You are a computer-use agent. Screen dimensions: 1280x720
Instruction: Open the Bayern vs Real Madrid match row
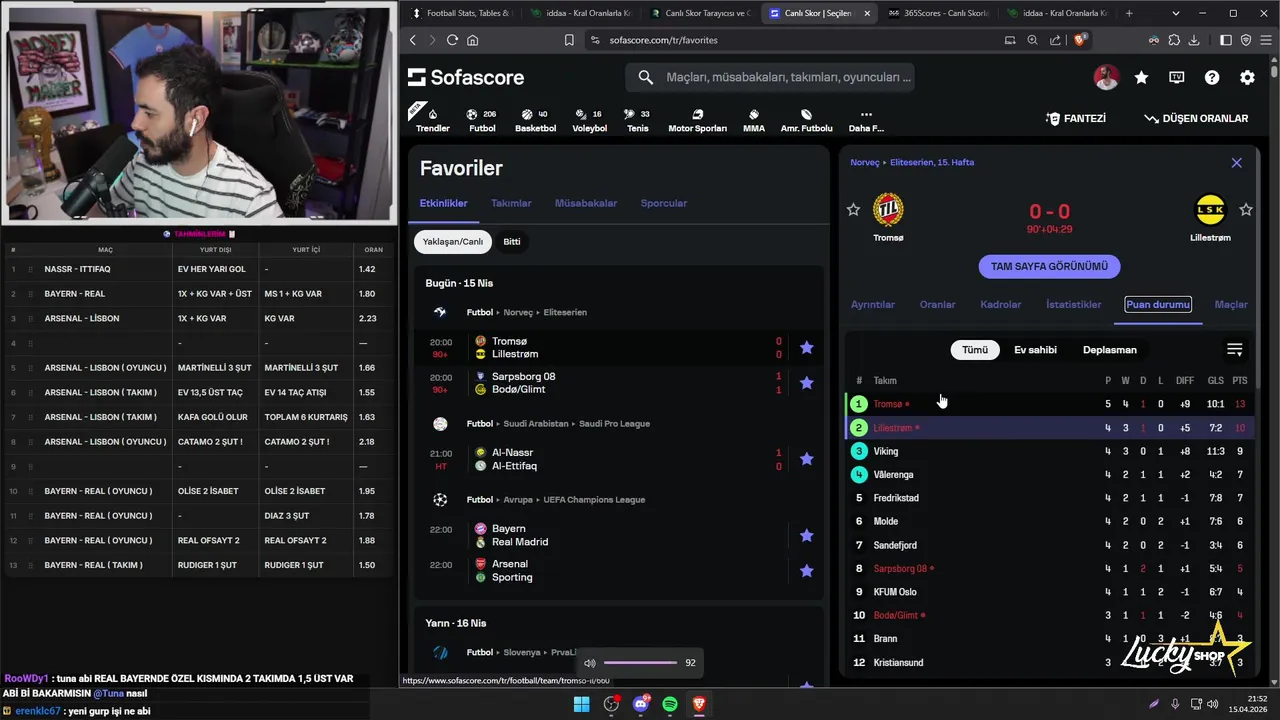pyautogui.click(x=620, y=535)
